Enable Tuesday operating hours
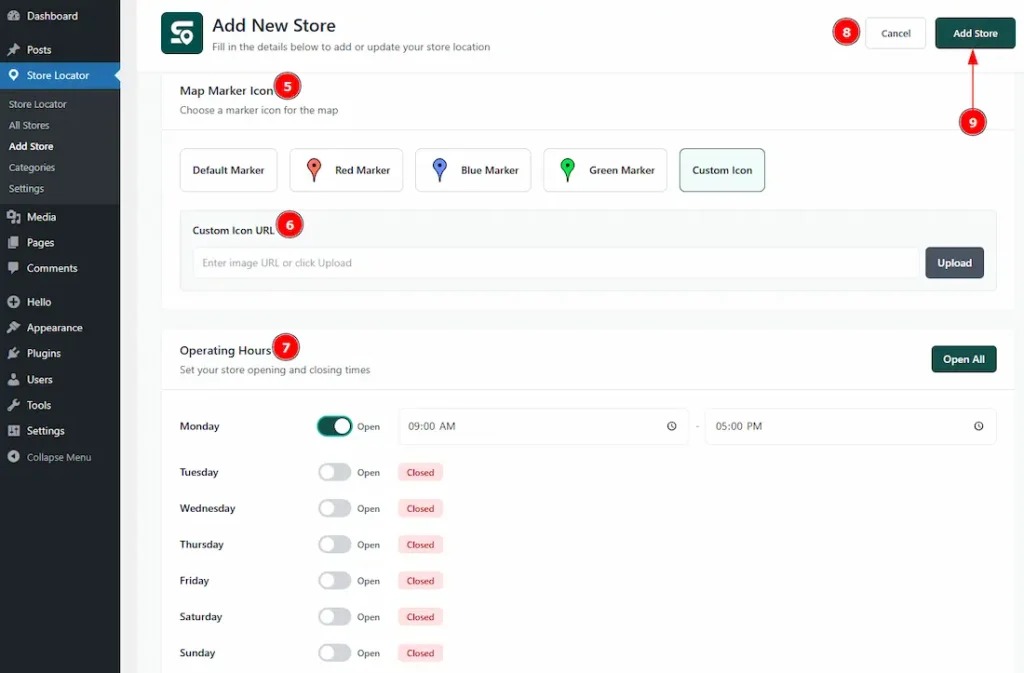The height and width of the screenshot is (673, 1024). click(x=334, y=471)
